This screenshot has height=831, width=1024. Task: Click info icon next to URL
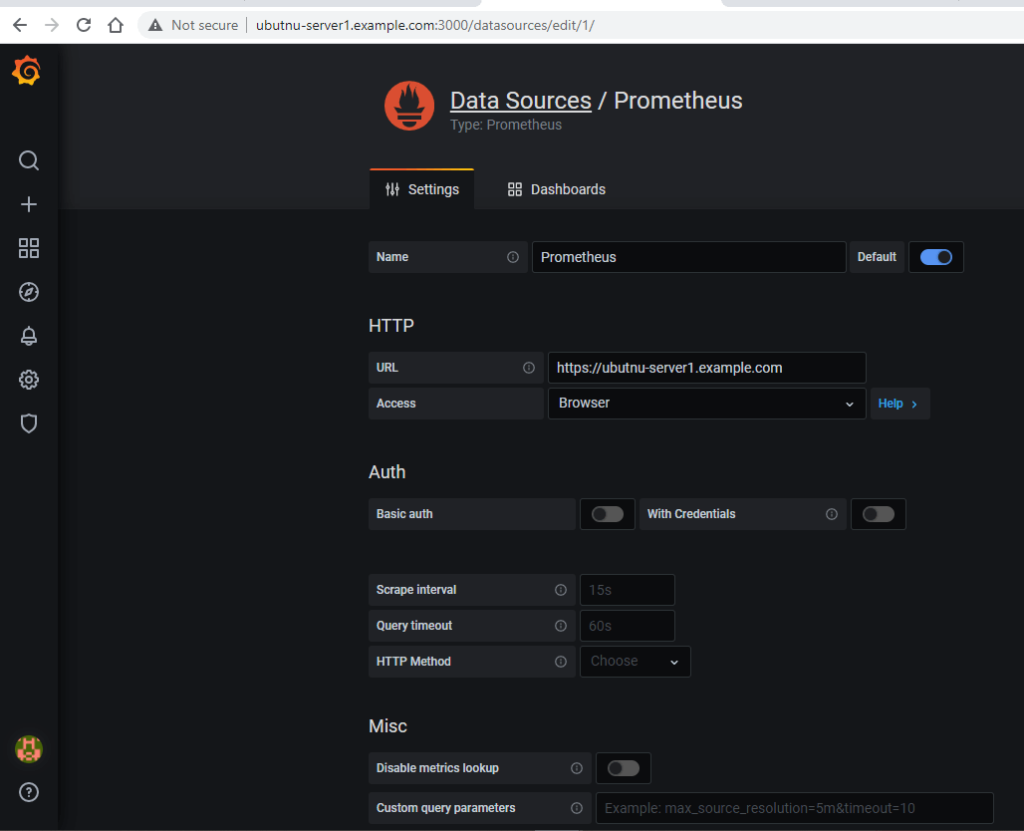pos(528,368)
